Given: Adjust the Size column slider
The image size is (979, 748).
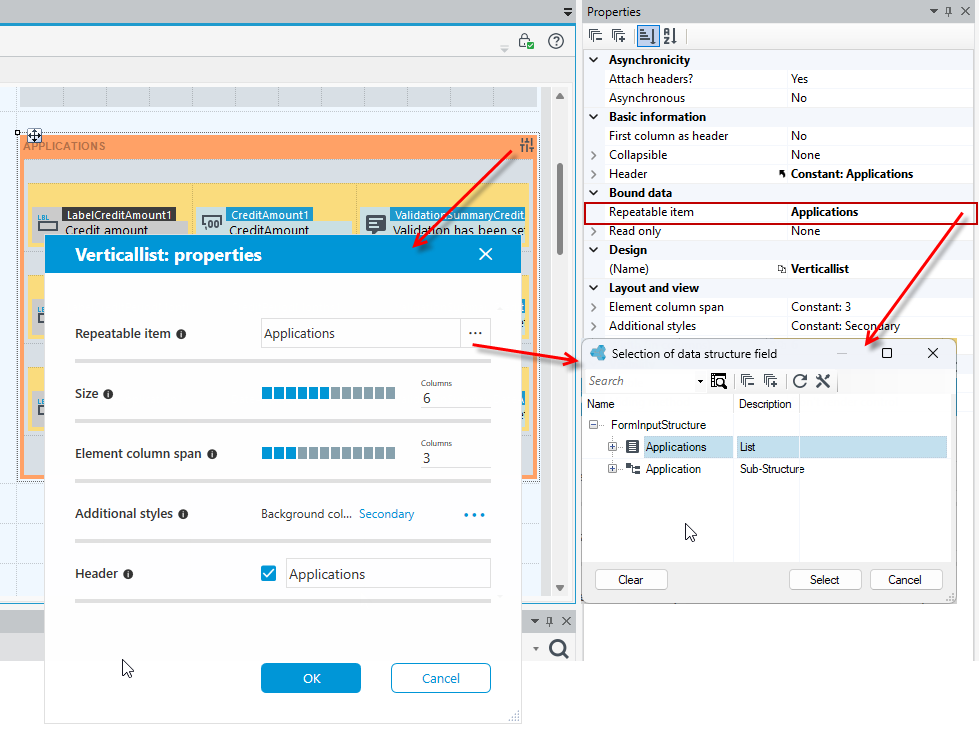Looking at the screenshot, I should [x=328, y=393].
